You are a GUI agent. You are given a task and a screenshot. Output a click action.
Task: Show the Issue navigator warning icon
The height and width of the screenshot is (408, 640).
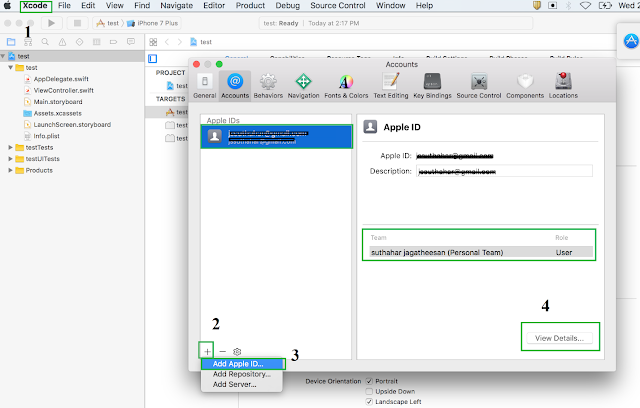(62, 42)
